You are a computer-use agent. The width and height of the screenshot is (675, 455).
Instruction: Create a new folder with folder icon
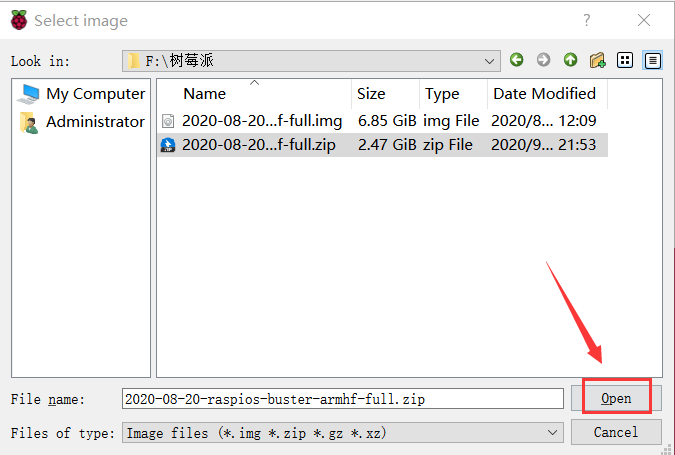point(598,60)
